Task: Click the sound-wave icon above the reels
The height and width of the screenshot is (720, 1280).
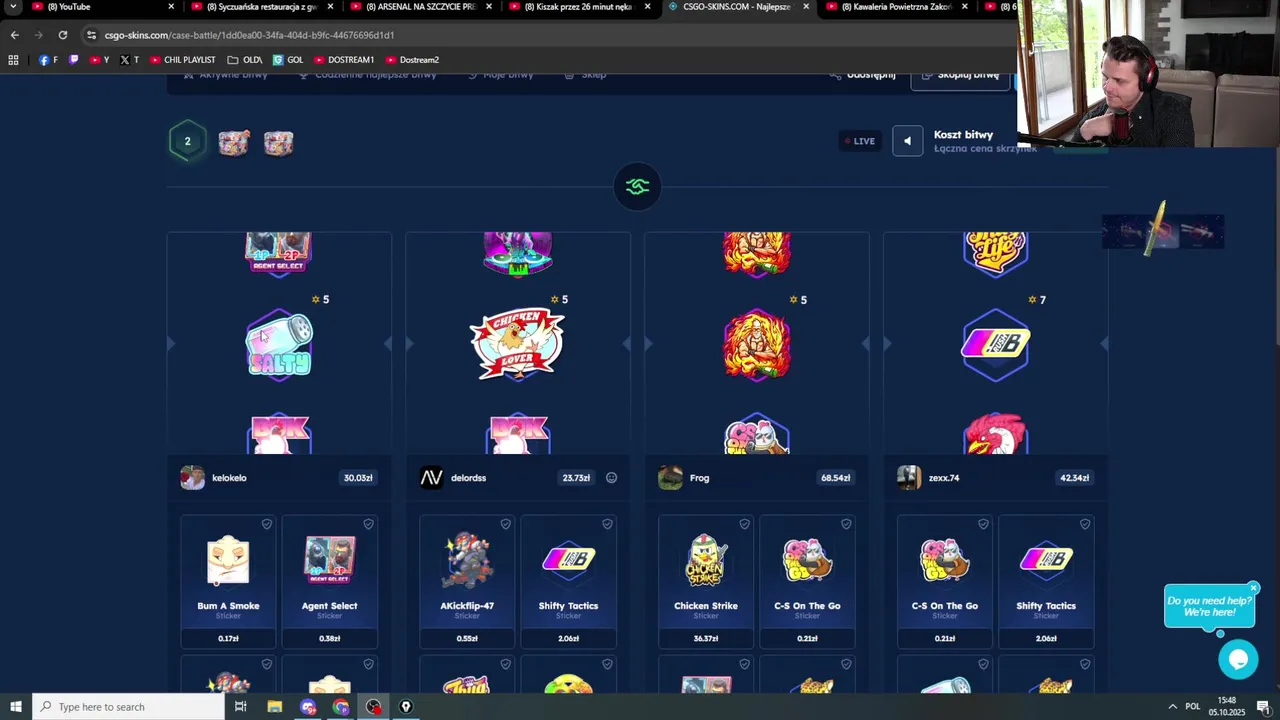Action: pyautogui.click(x=638, y=186)
